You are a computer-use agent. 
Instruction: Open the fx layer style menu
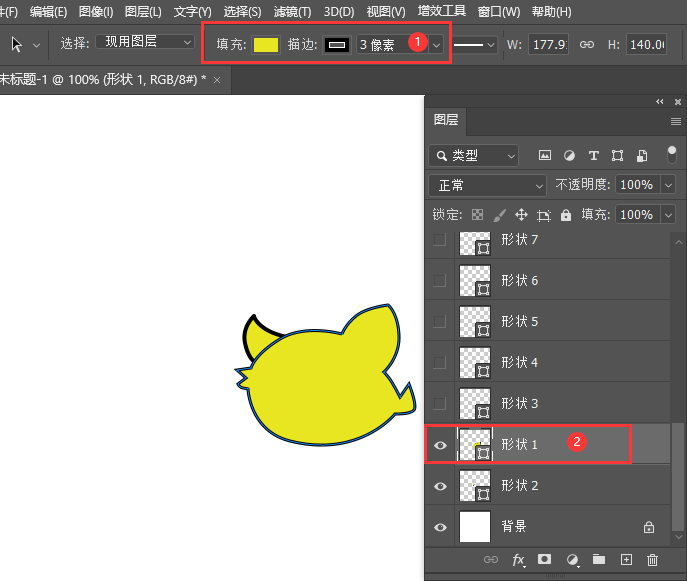[518, 560]
